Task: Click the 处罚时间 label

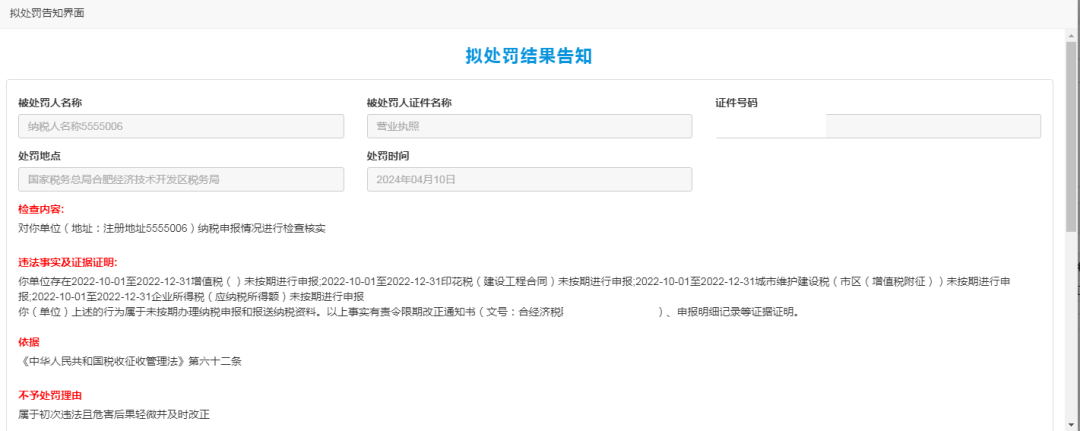Action: point(388,156)
